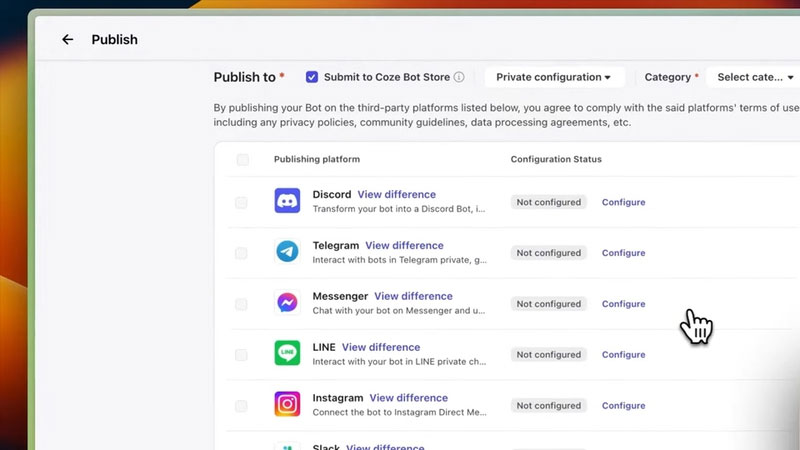The image size is (800, 450).
Task: Click the Telegram platform icon
Action: tap(287, 252)
